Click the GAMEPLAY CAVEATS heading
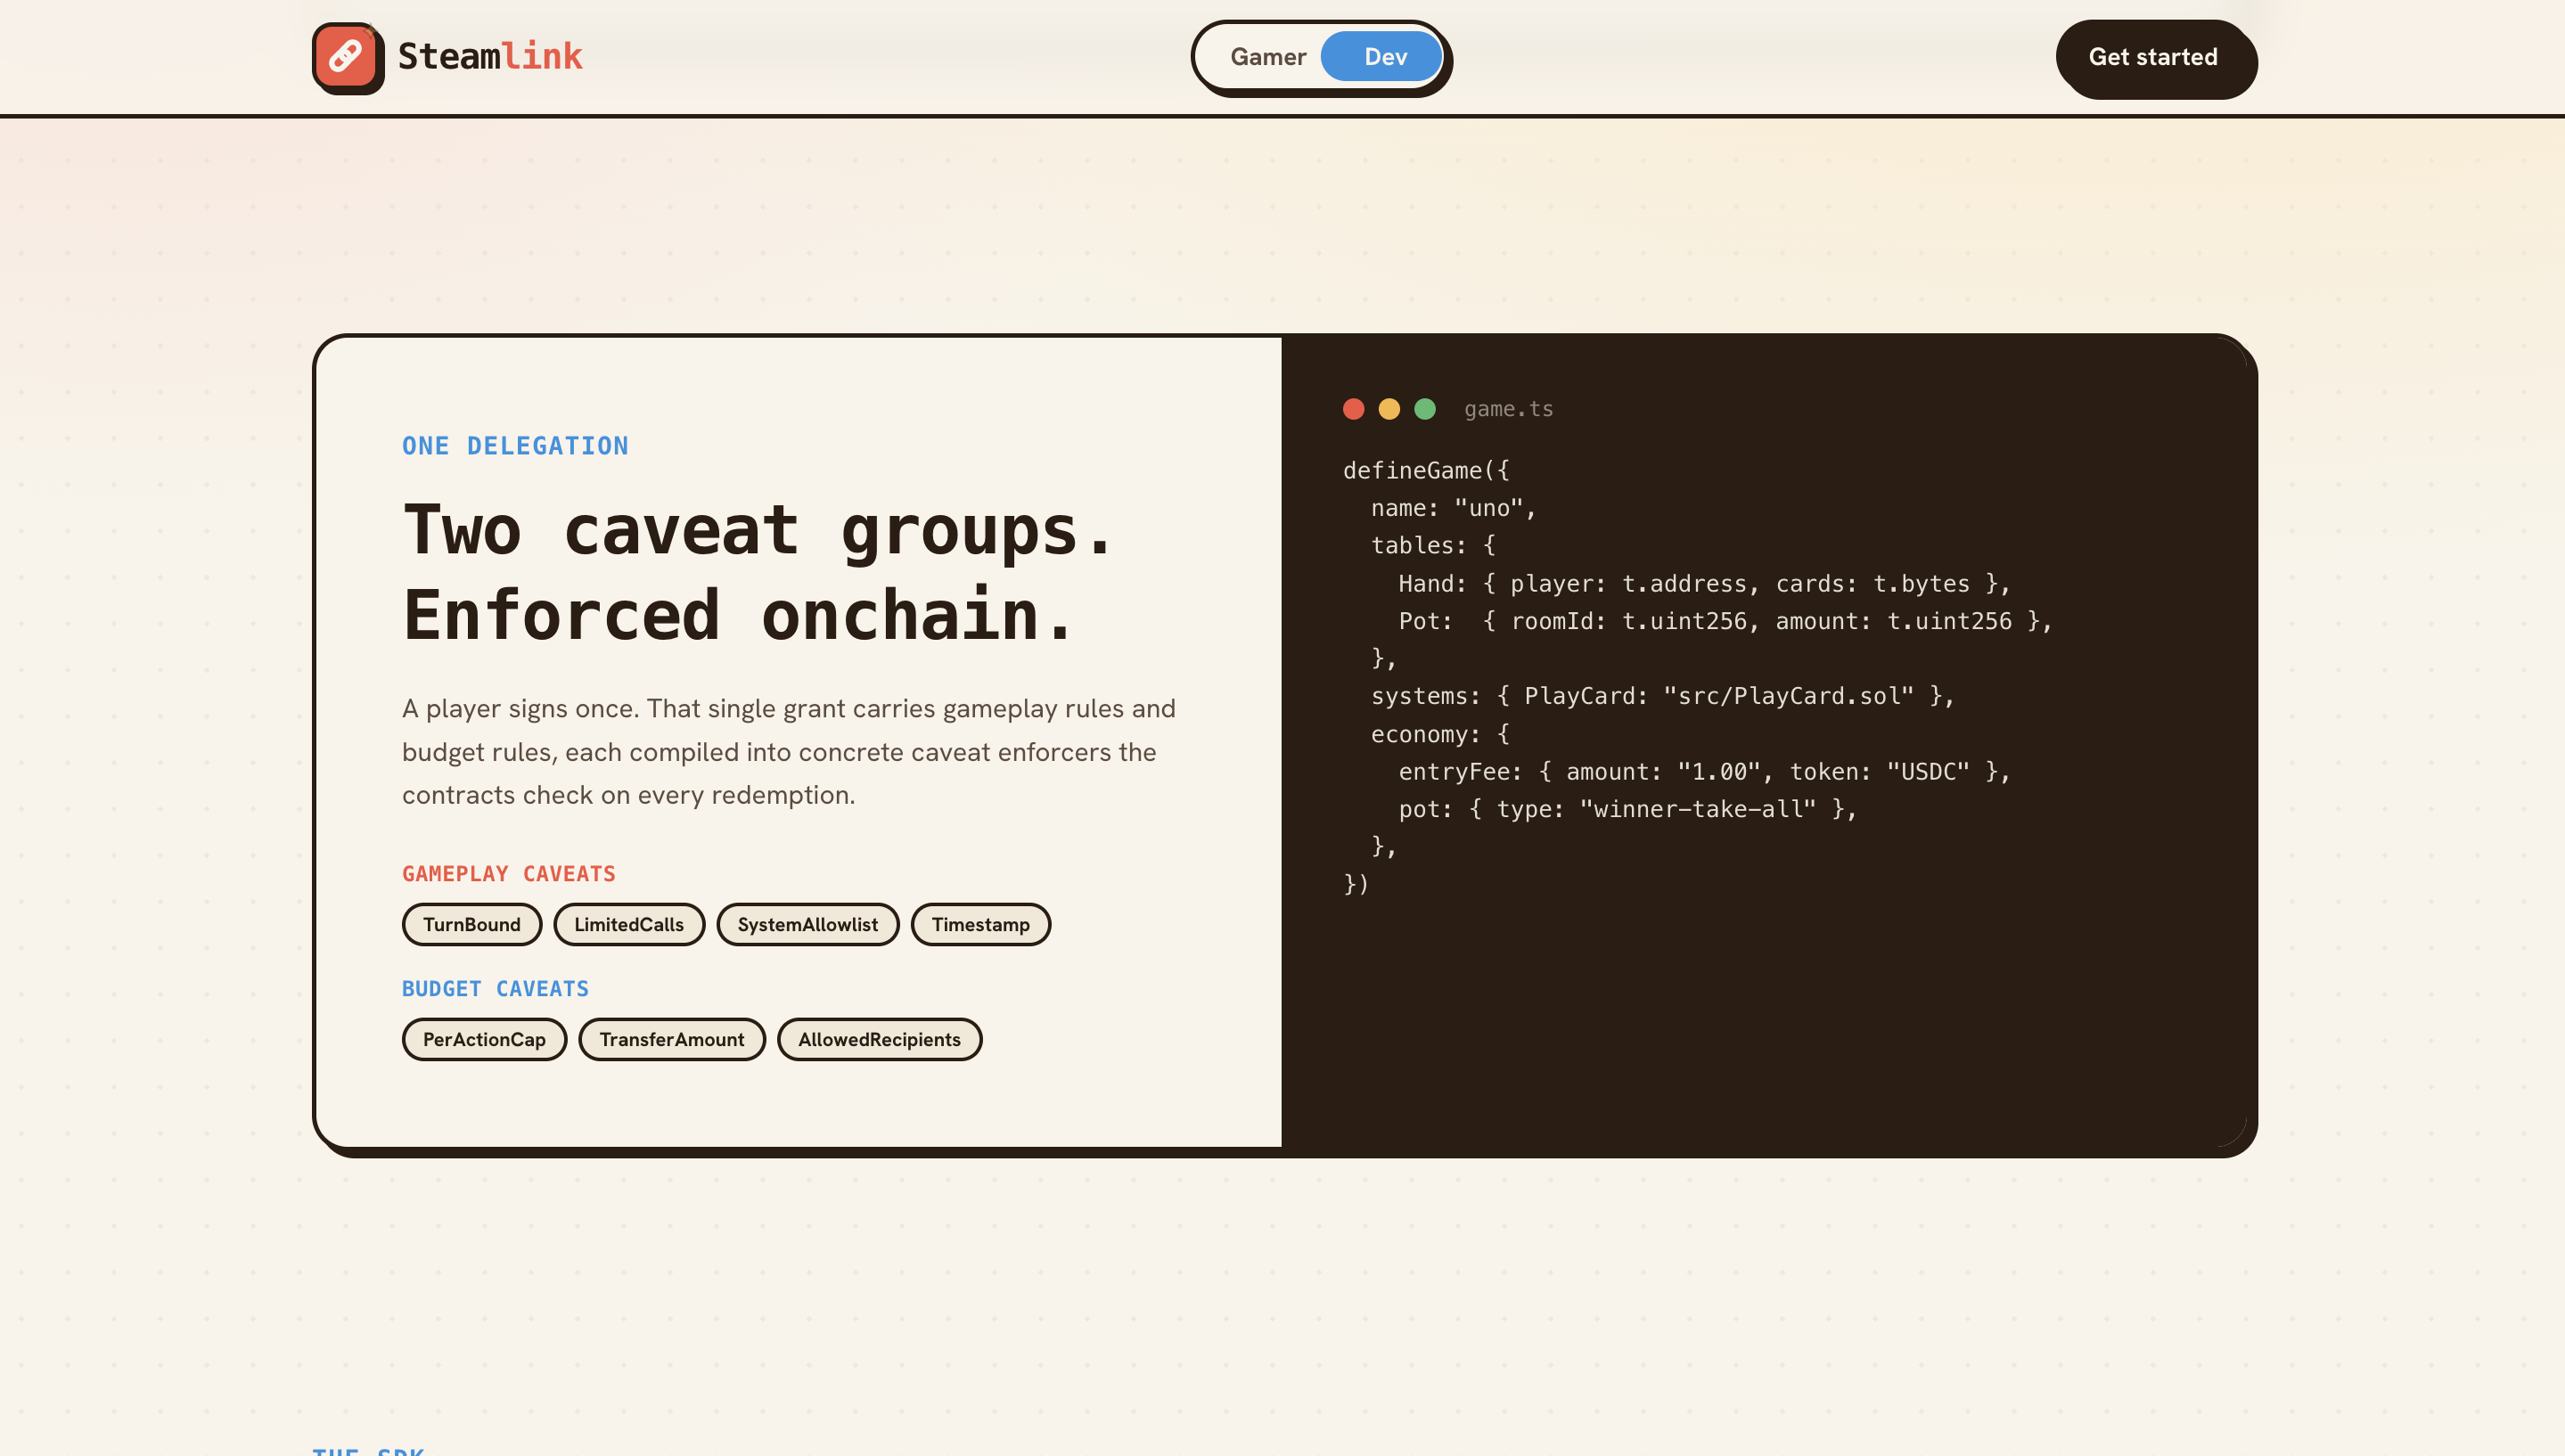 pyautogui.click(x=509, y=874)
